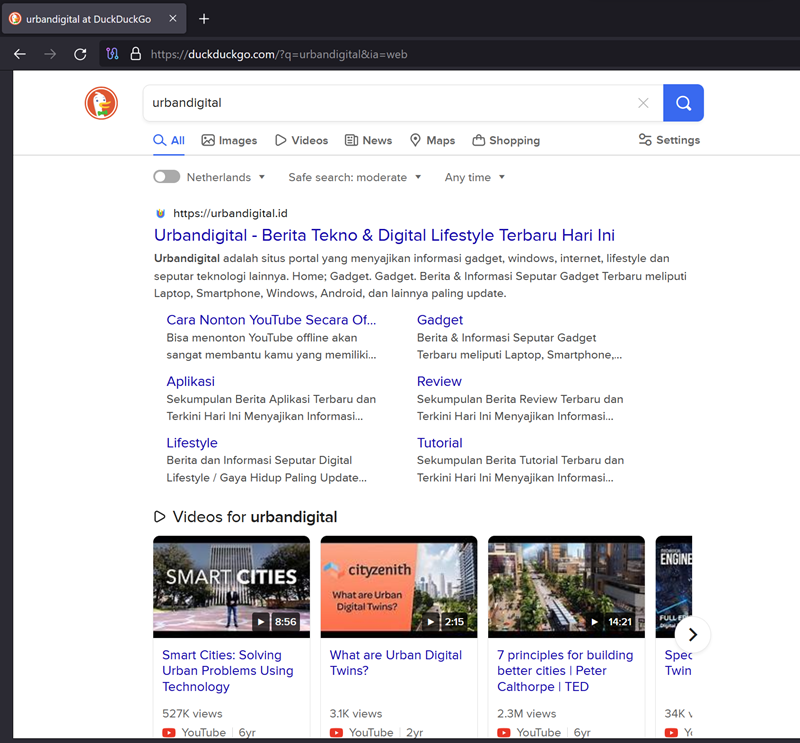Go back using the browser back arrow
Image resolution: width=800 pixels, height=743 pixels.
coord(20,54)
